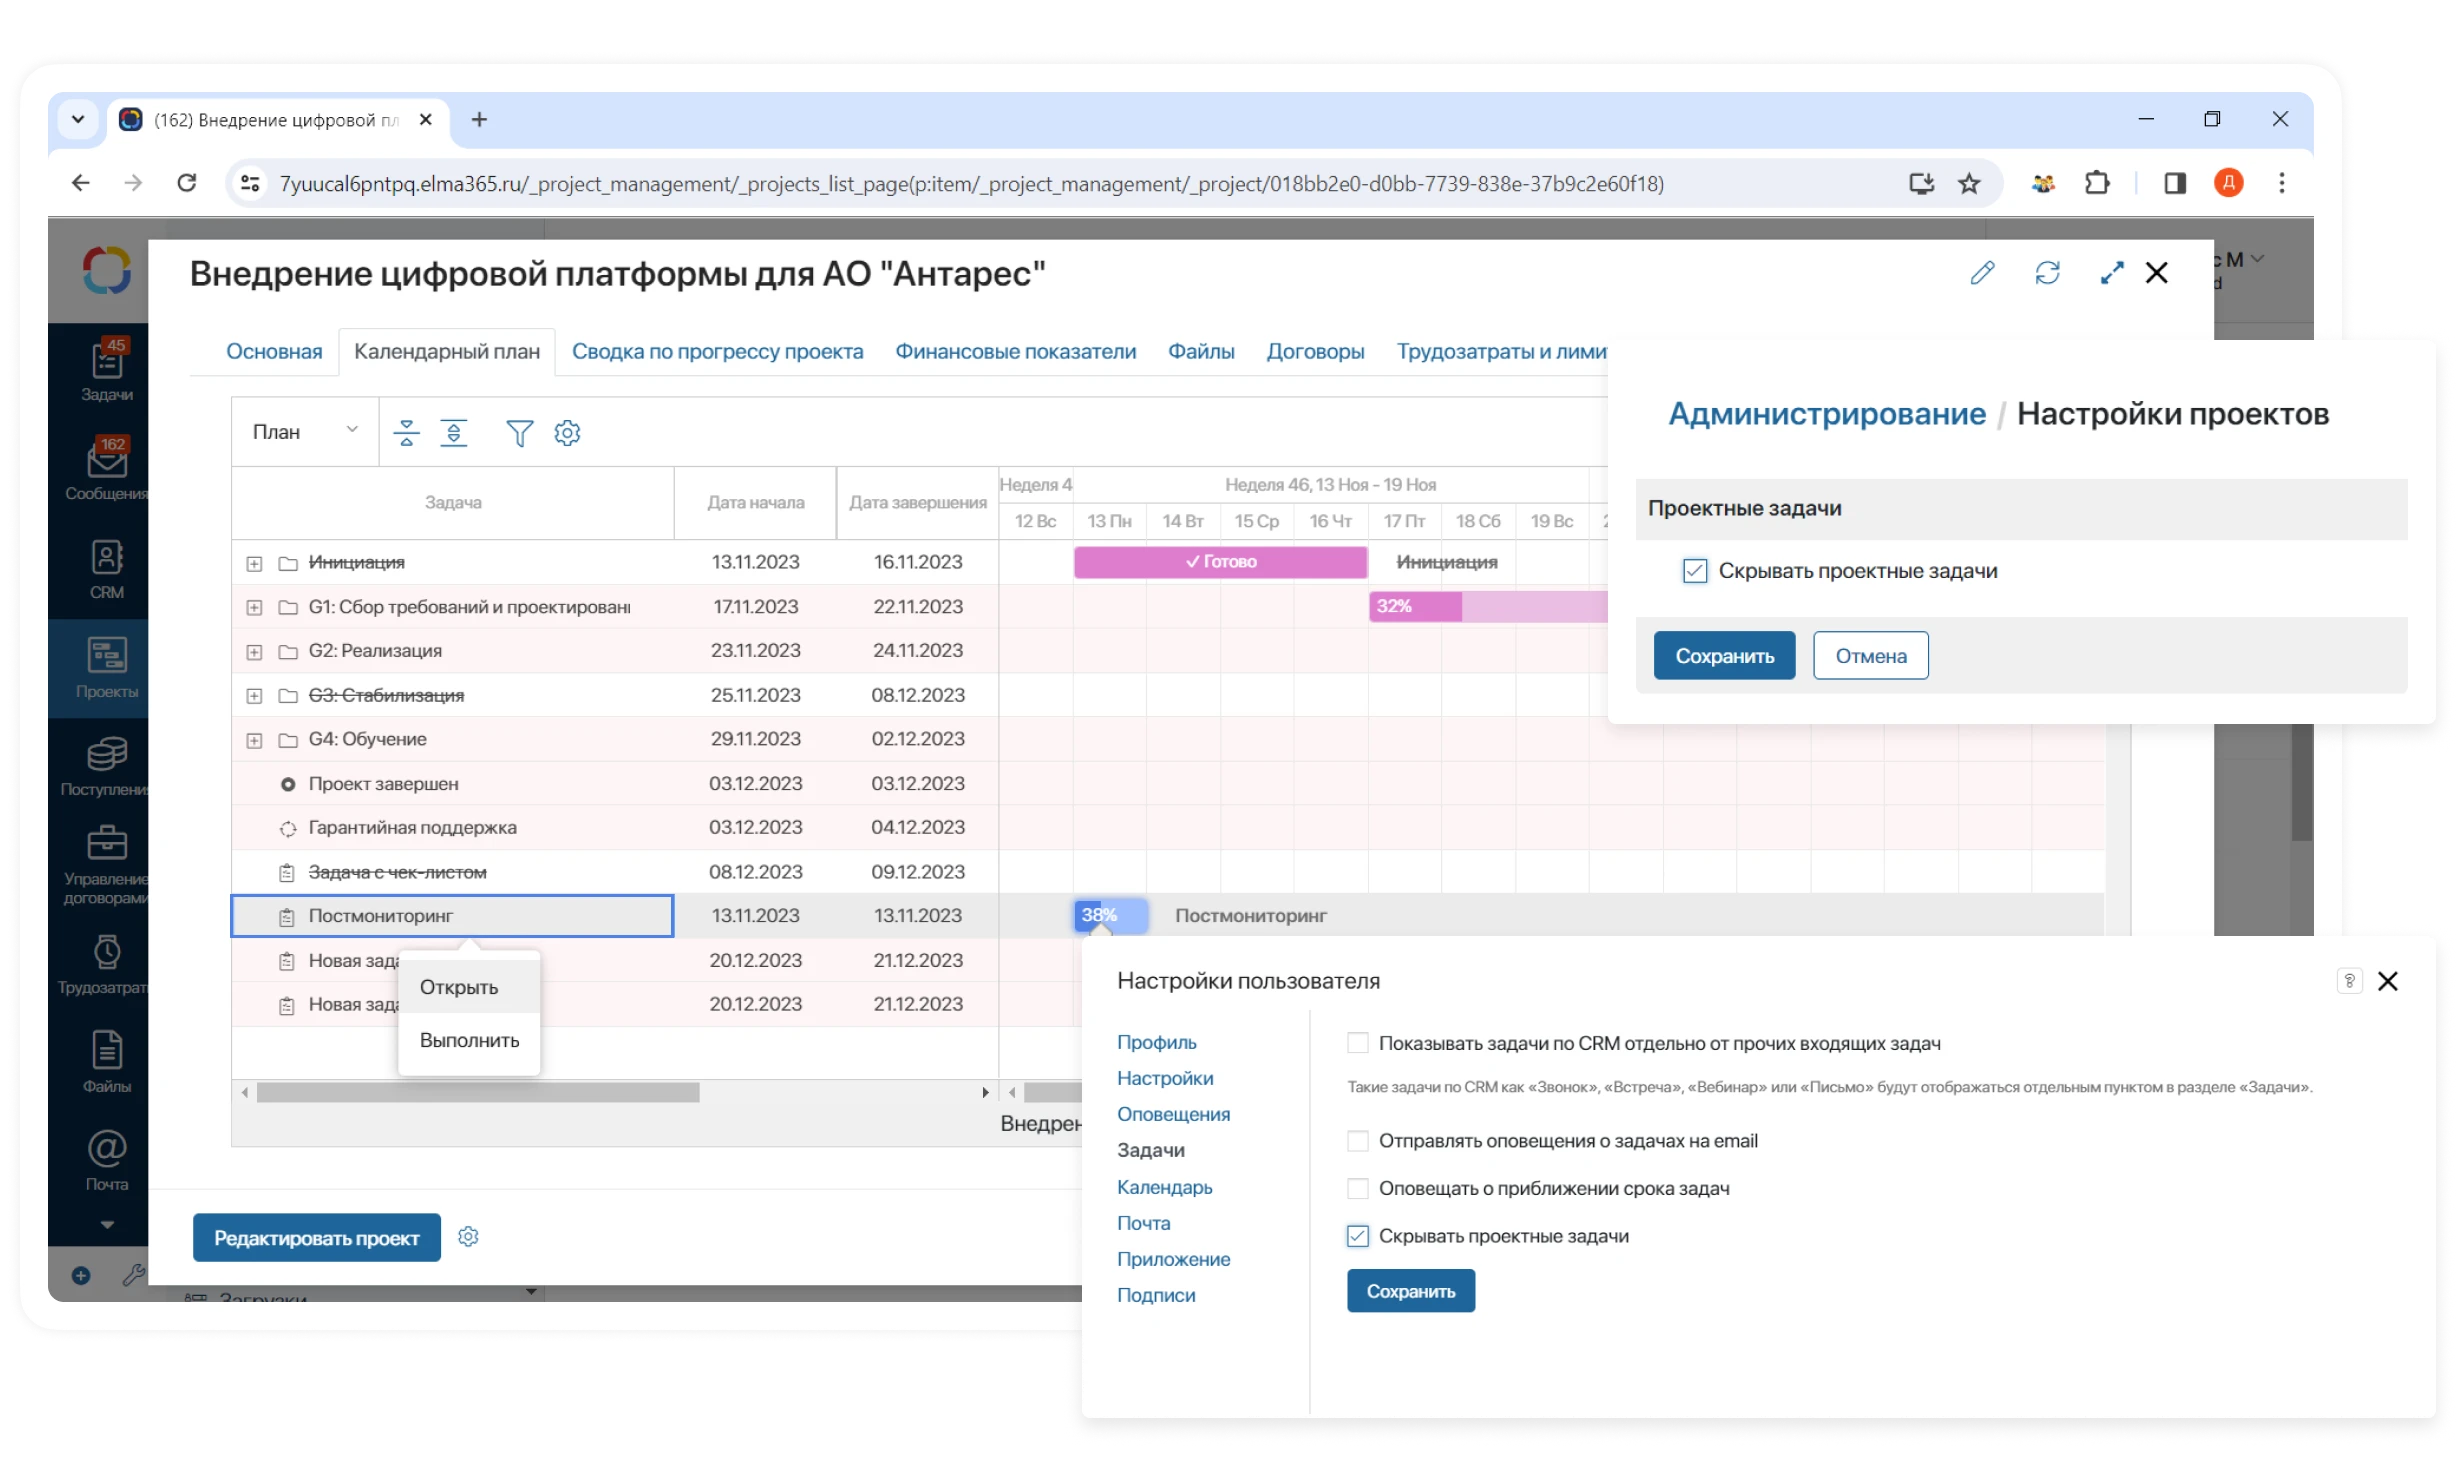Open Gantt chart settings gear icon
The width and height of the screenshot is (2456, 1482).
[x=567, y=433]
